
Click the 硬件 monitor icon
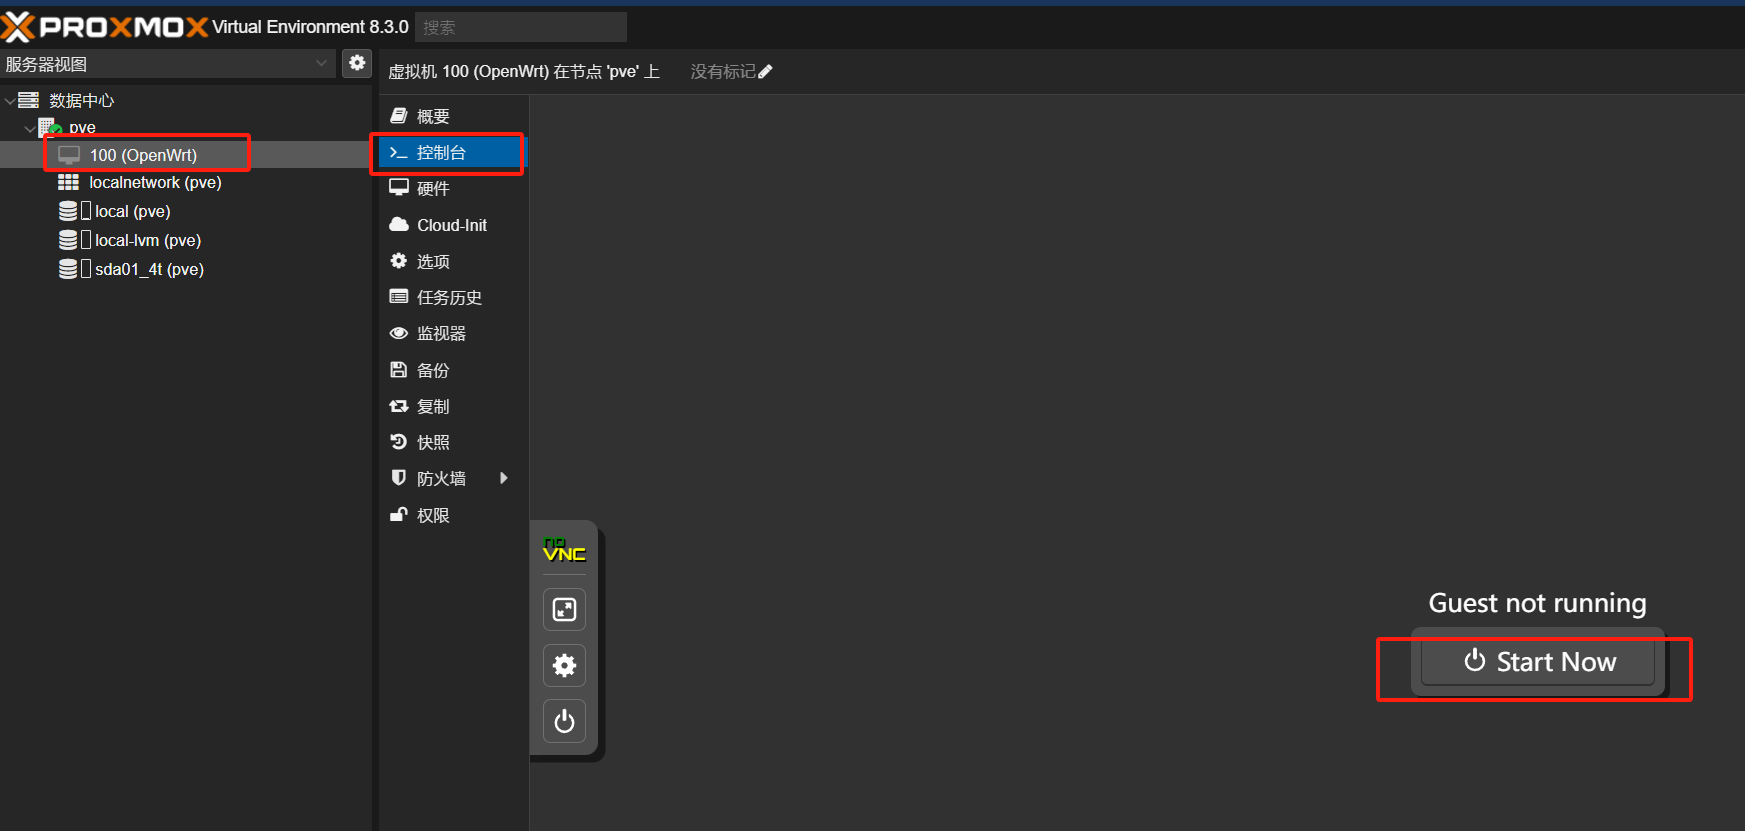pos(399,188)
